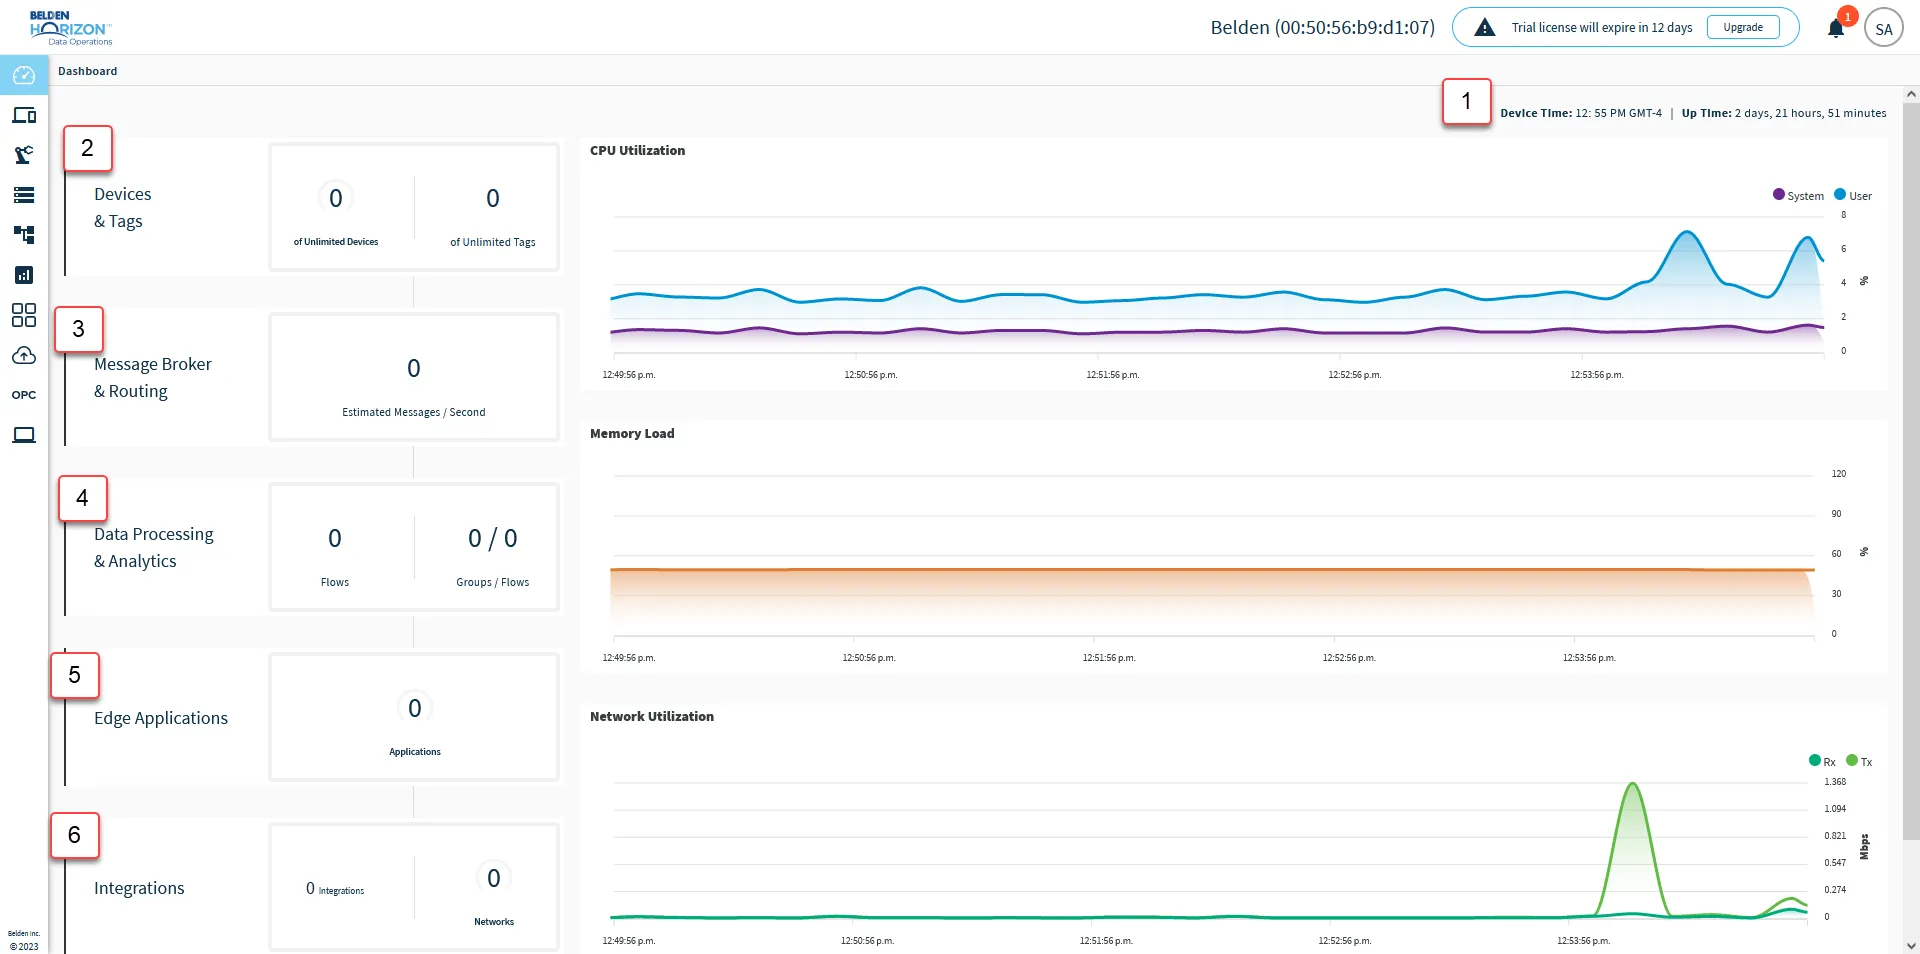Select the cloud upload icon in sidebar
1920x954 pixels.
click(x=24, y=355)
